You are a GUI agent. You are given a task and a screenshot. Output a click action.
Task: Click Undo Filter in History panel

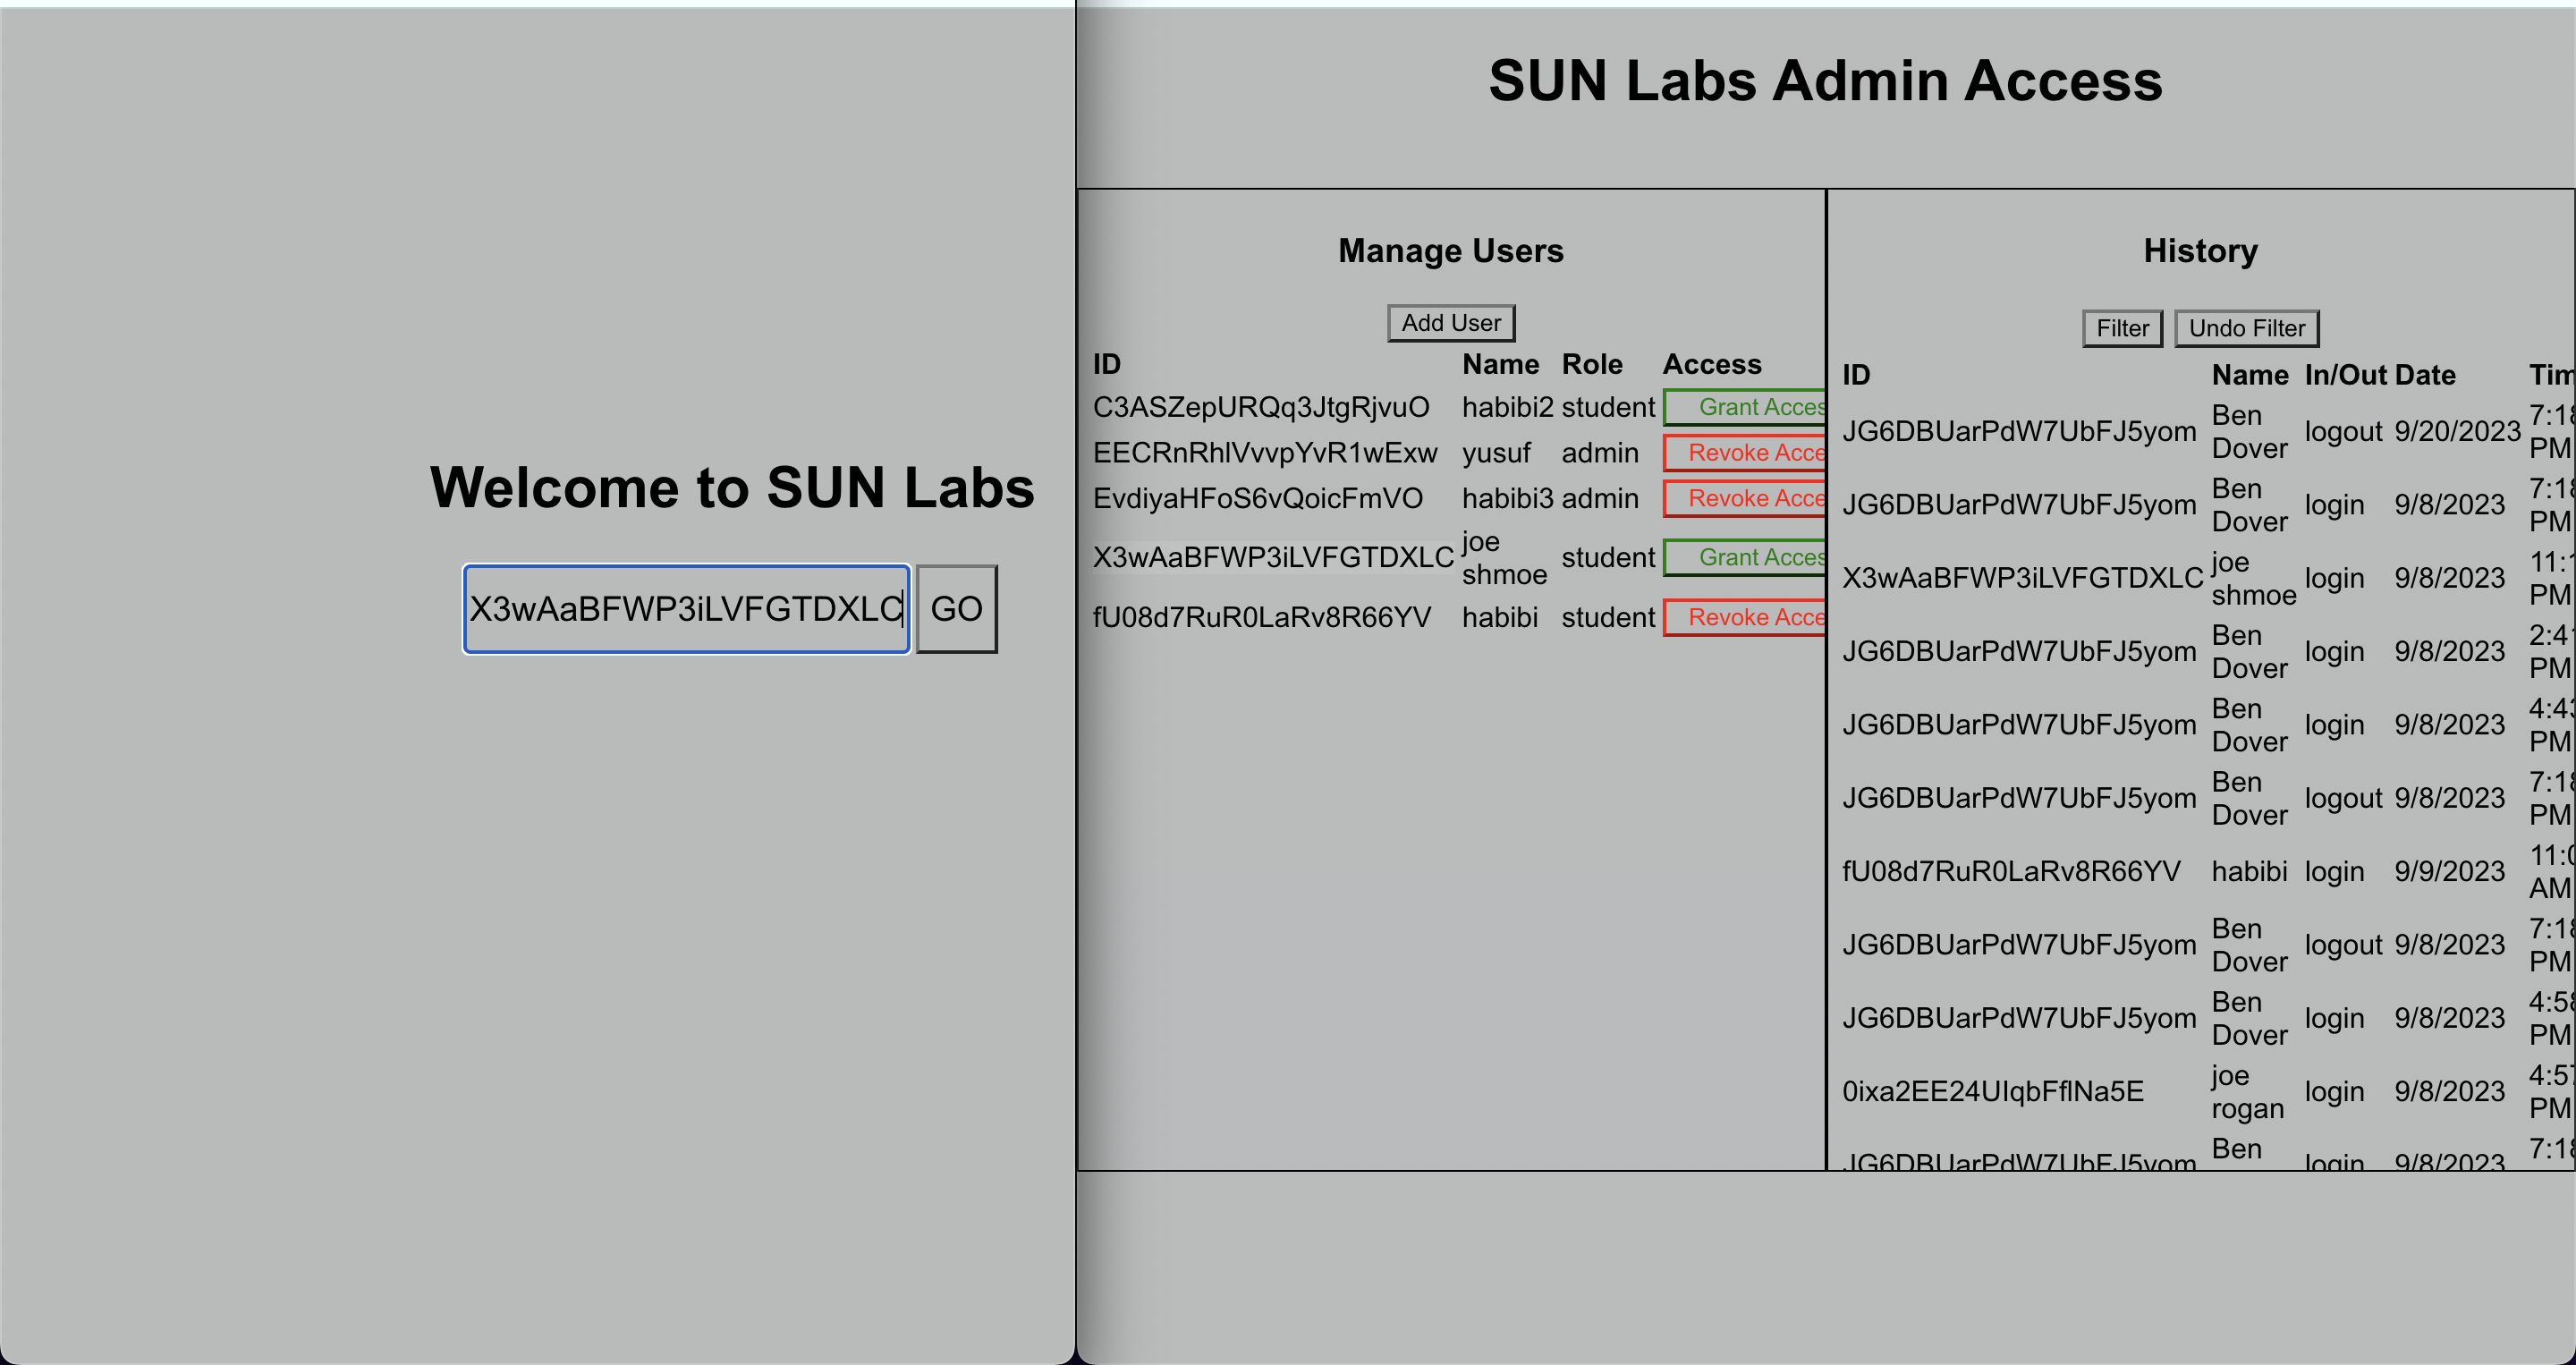pyautogui.click(x=2247, y=328)
